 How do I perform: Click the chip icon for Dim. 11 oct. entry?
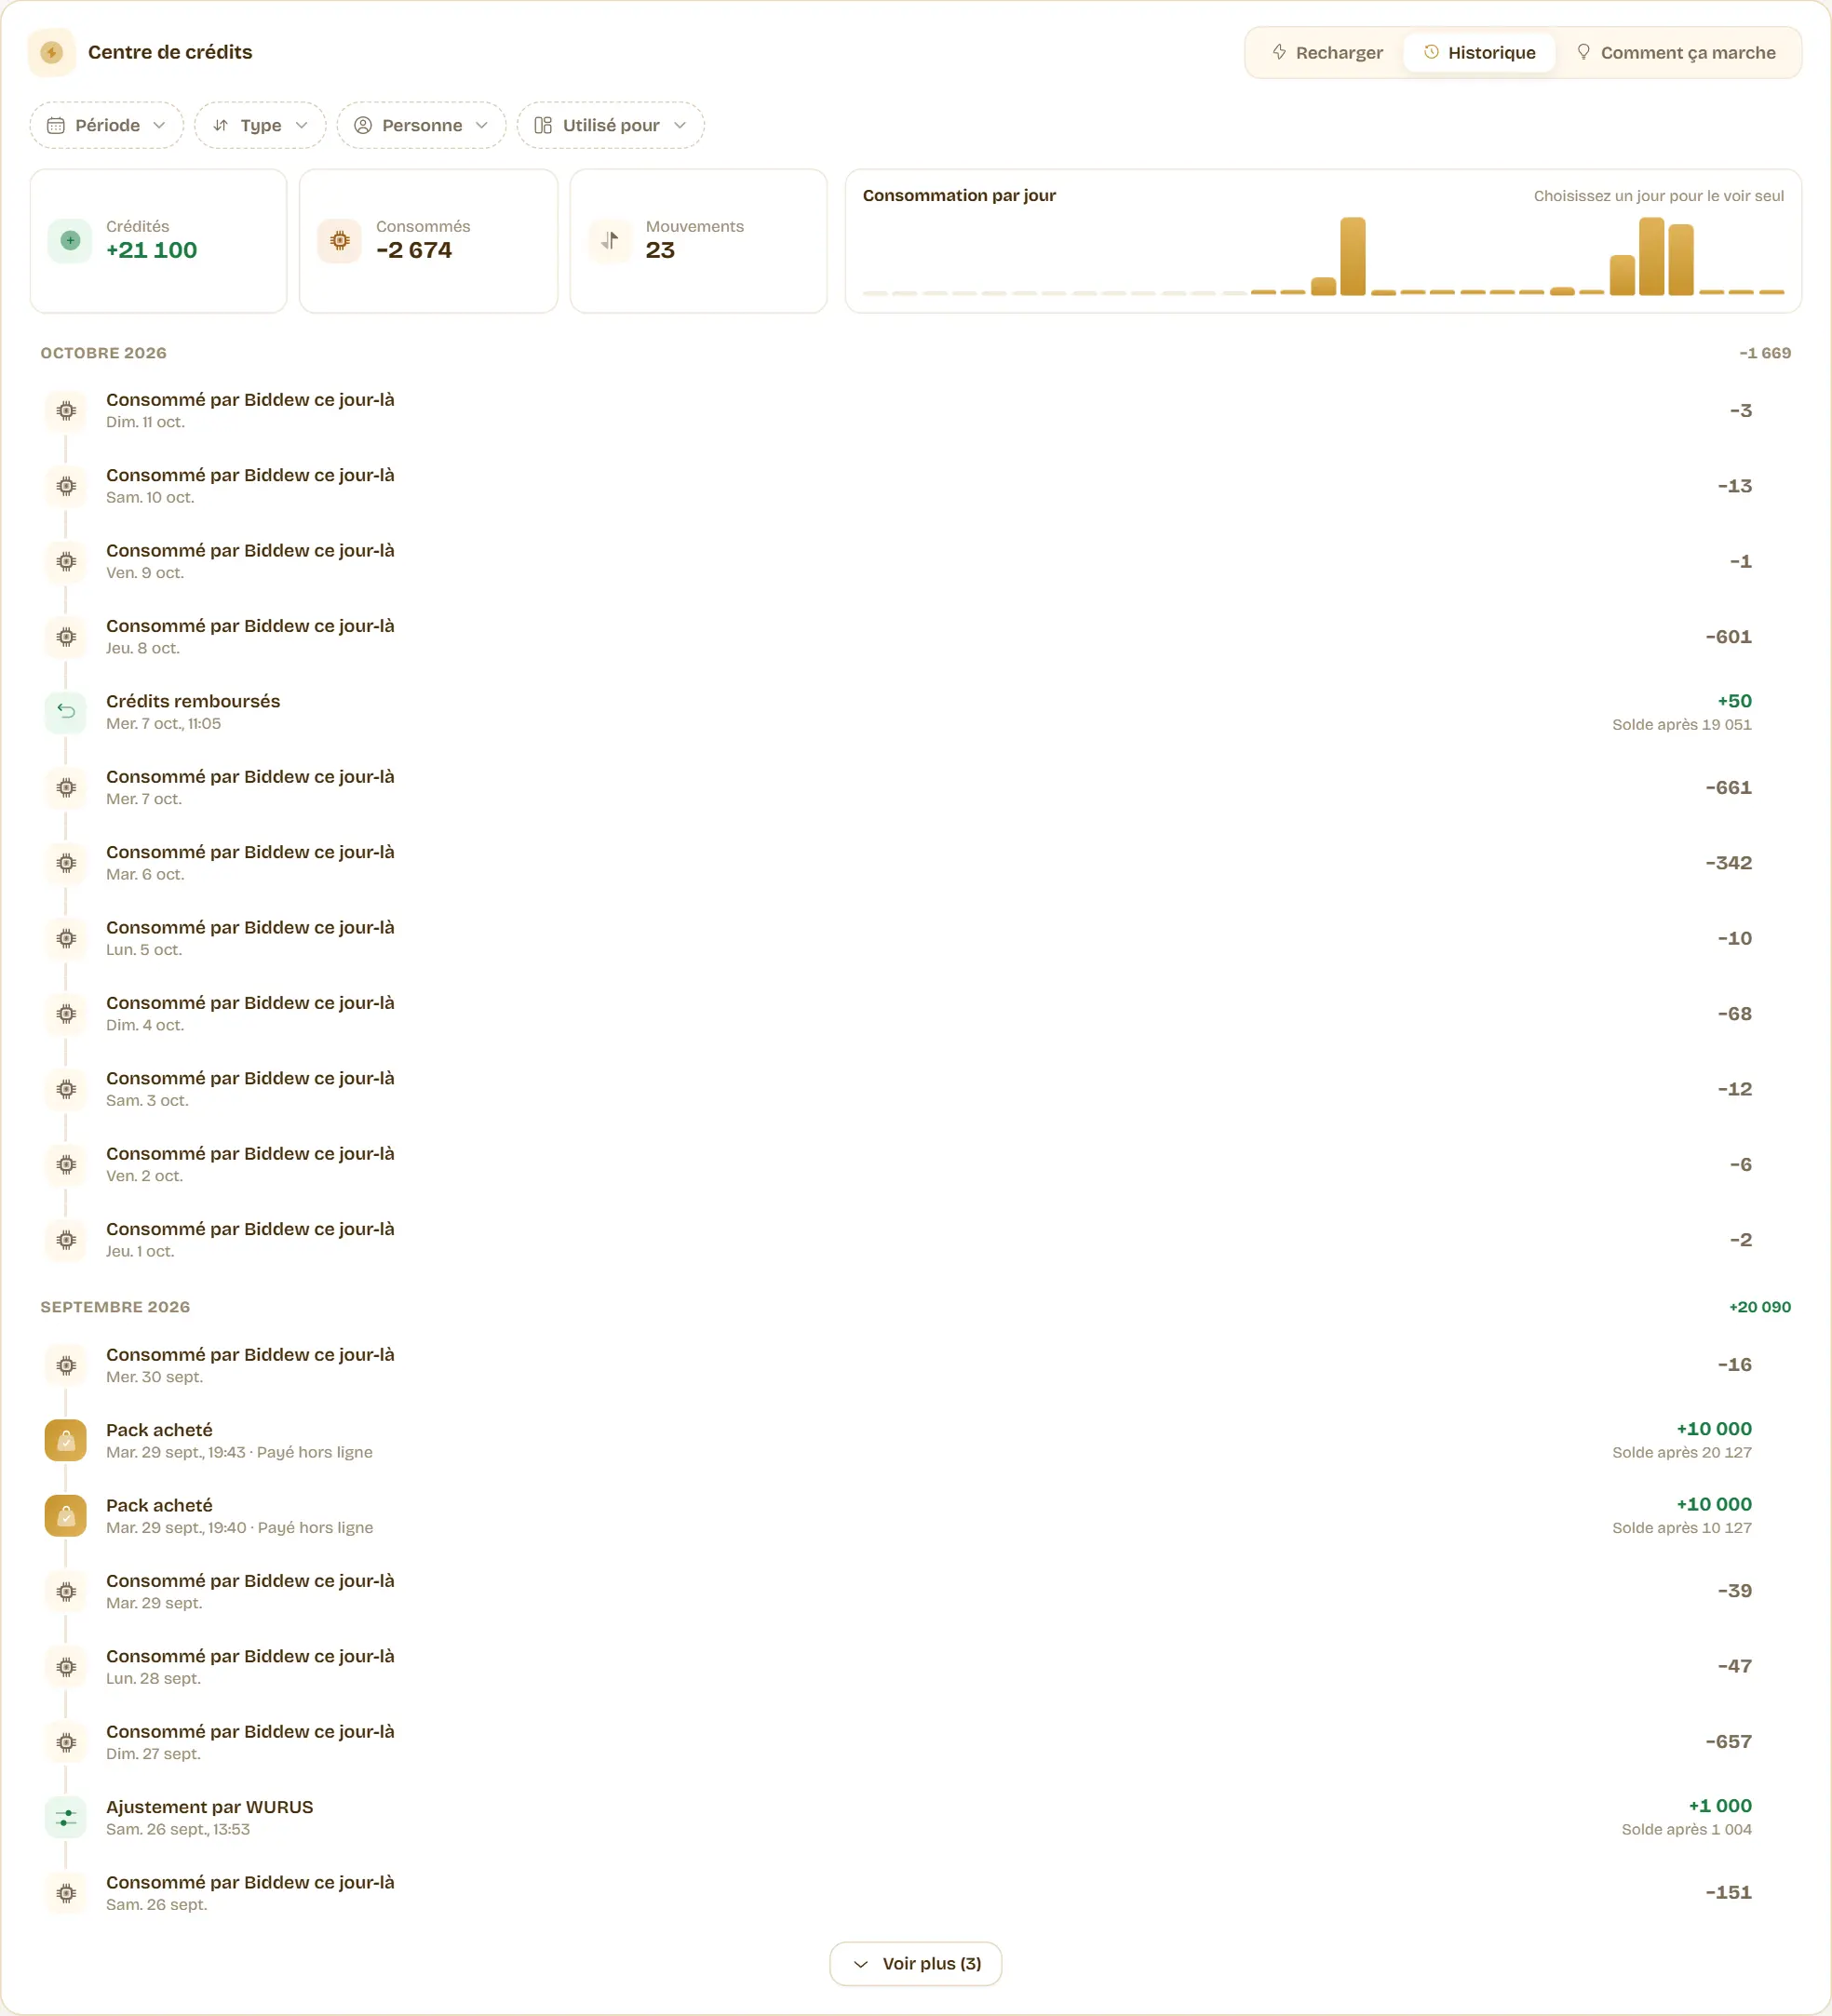click(x=66, y=410)
